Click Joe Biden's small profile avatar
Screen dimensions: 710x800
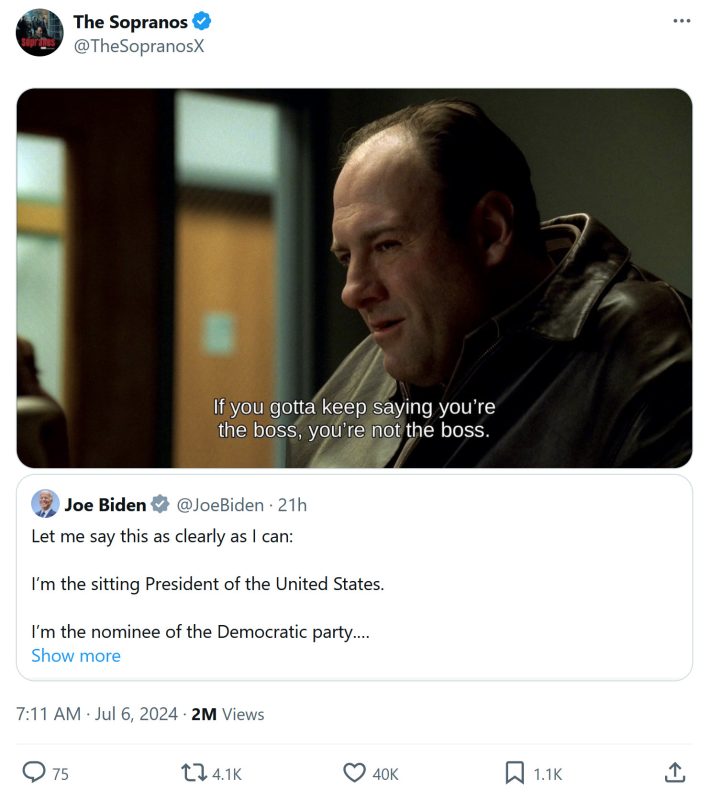pyautogui.click(x=45, y=503)
